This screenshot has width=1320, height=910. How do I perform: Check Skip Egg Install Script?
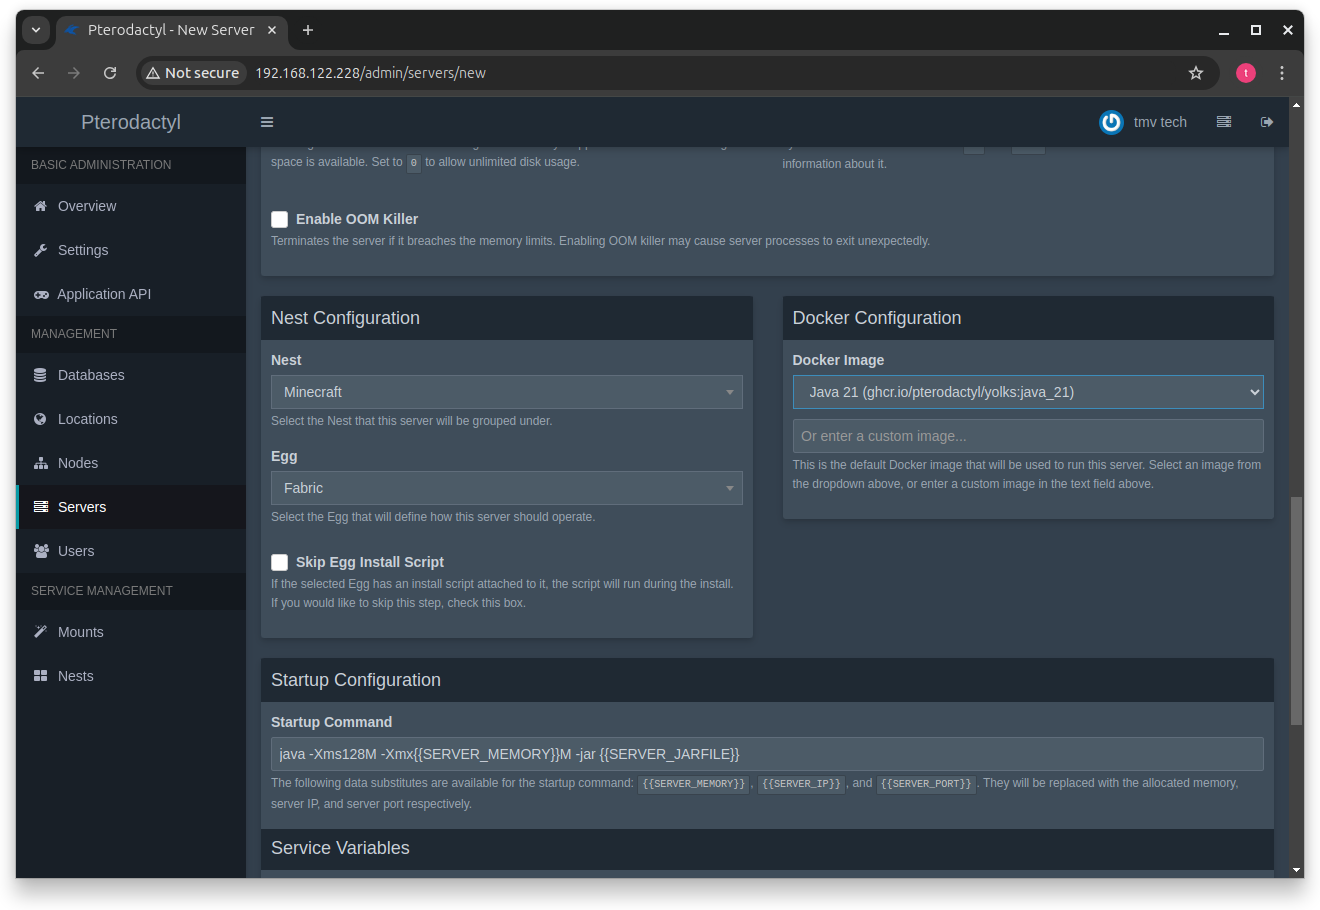coord(279,562)
